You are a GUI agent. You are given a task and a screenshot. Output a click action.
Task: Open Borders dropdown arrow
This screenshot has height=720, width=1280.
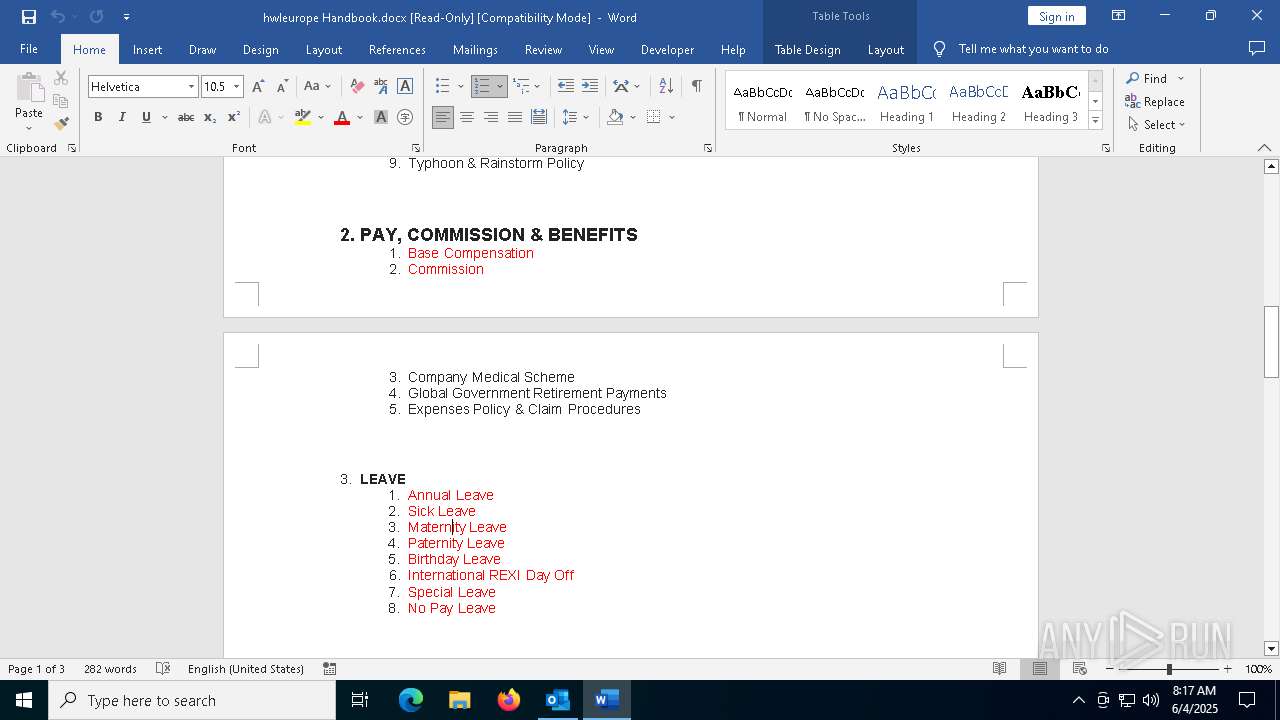click(x=672, y=117)
